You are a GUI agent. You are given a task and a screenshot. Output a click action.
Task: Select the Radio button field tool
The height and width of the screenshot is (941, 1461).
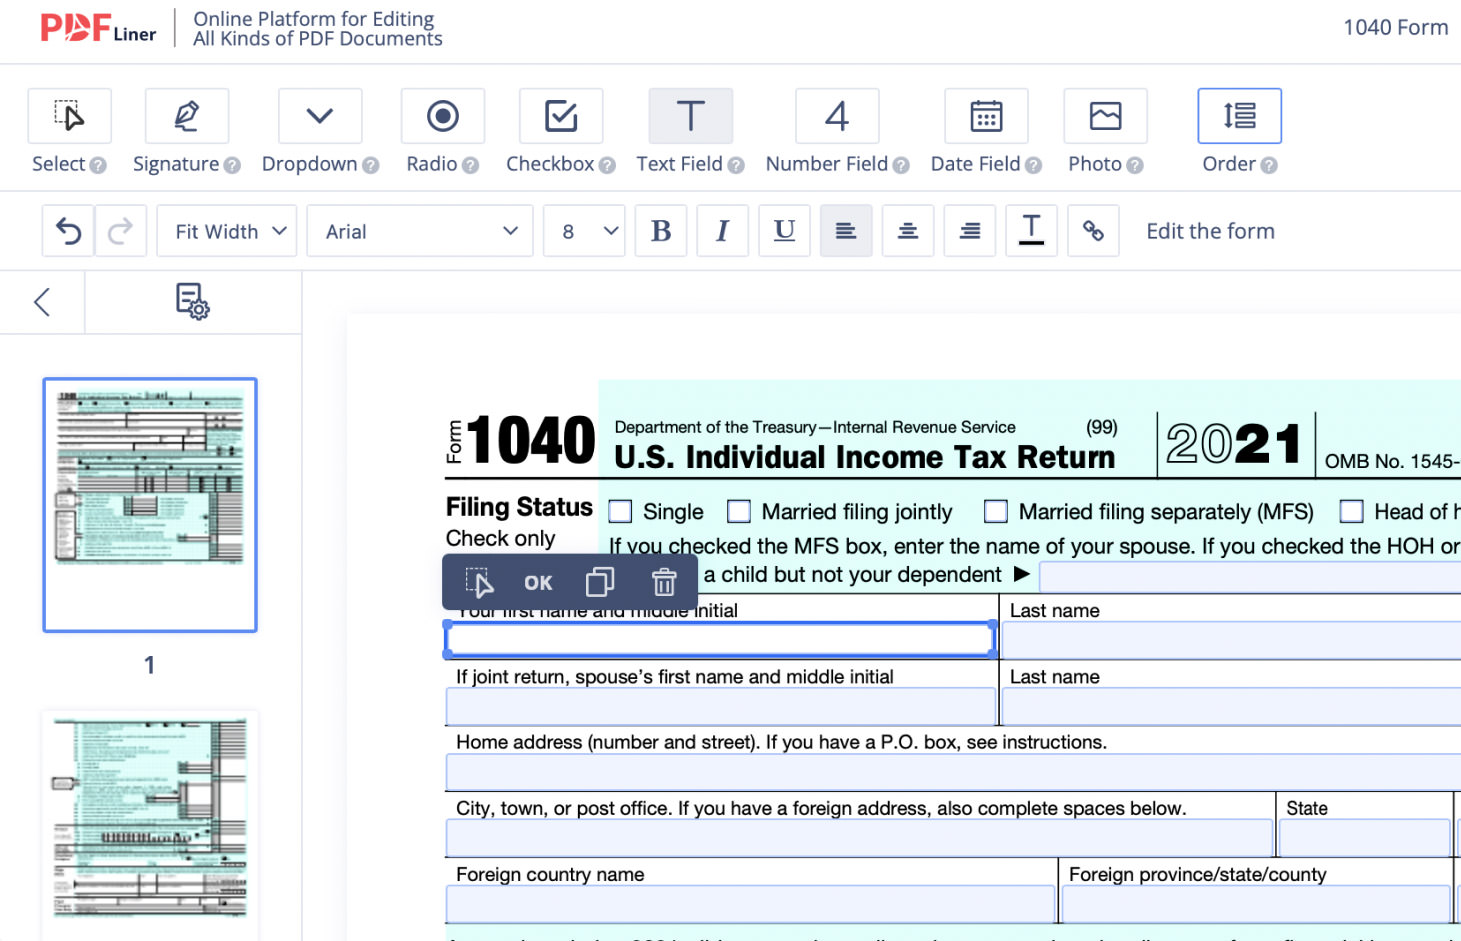443,116
